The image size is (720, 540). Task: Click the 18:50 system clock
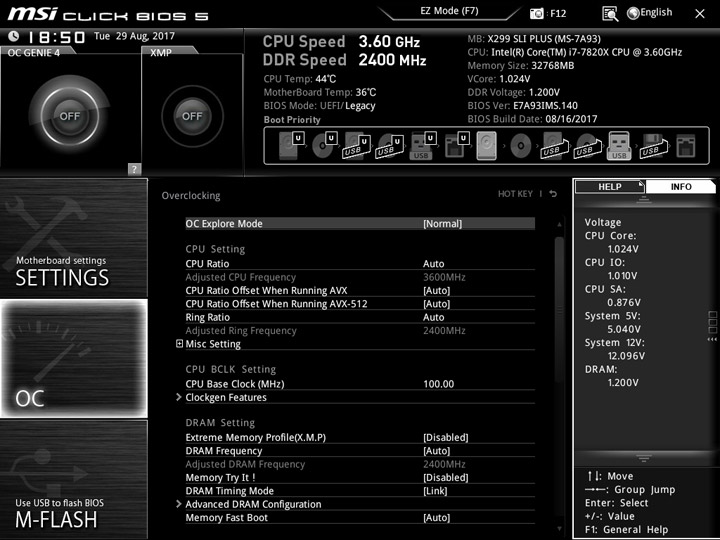pyautogui.click(x=56, y=37)
